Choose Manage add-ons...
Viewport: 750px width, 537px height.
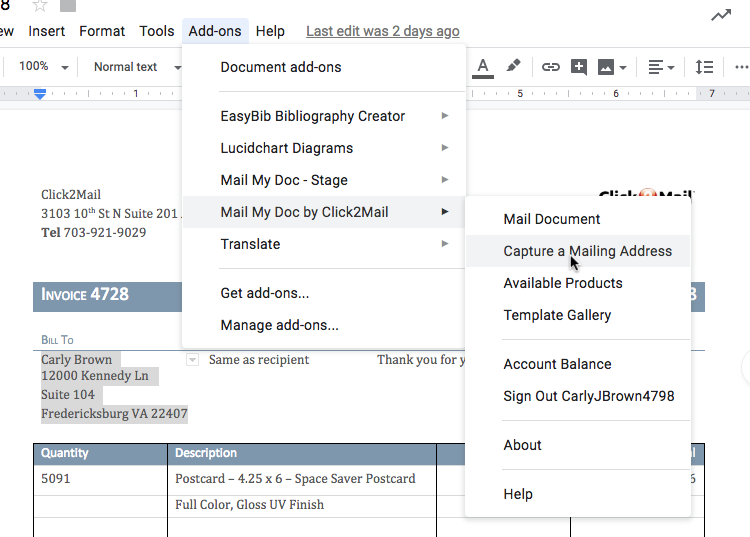tap(324, 325)
